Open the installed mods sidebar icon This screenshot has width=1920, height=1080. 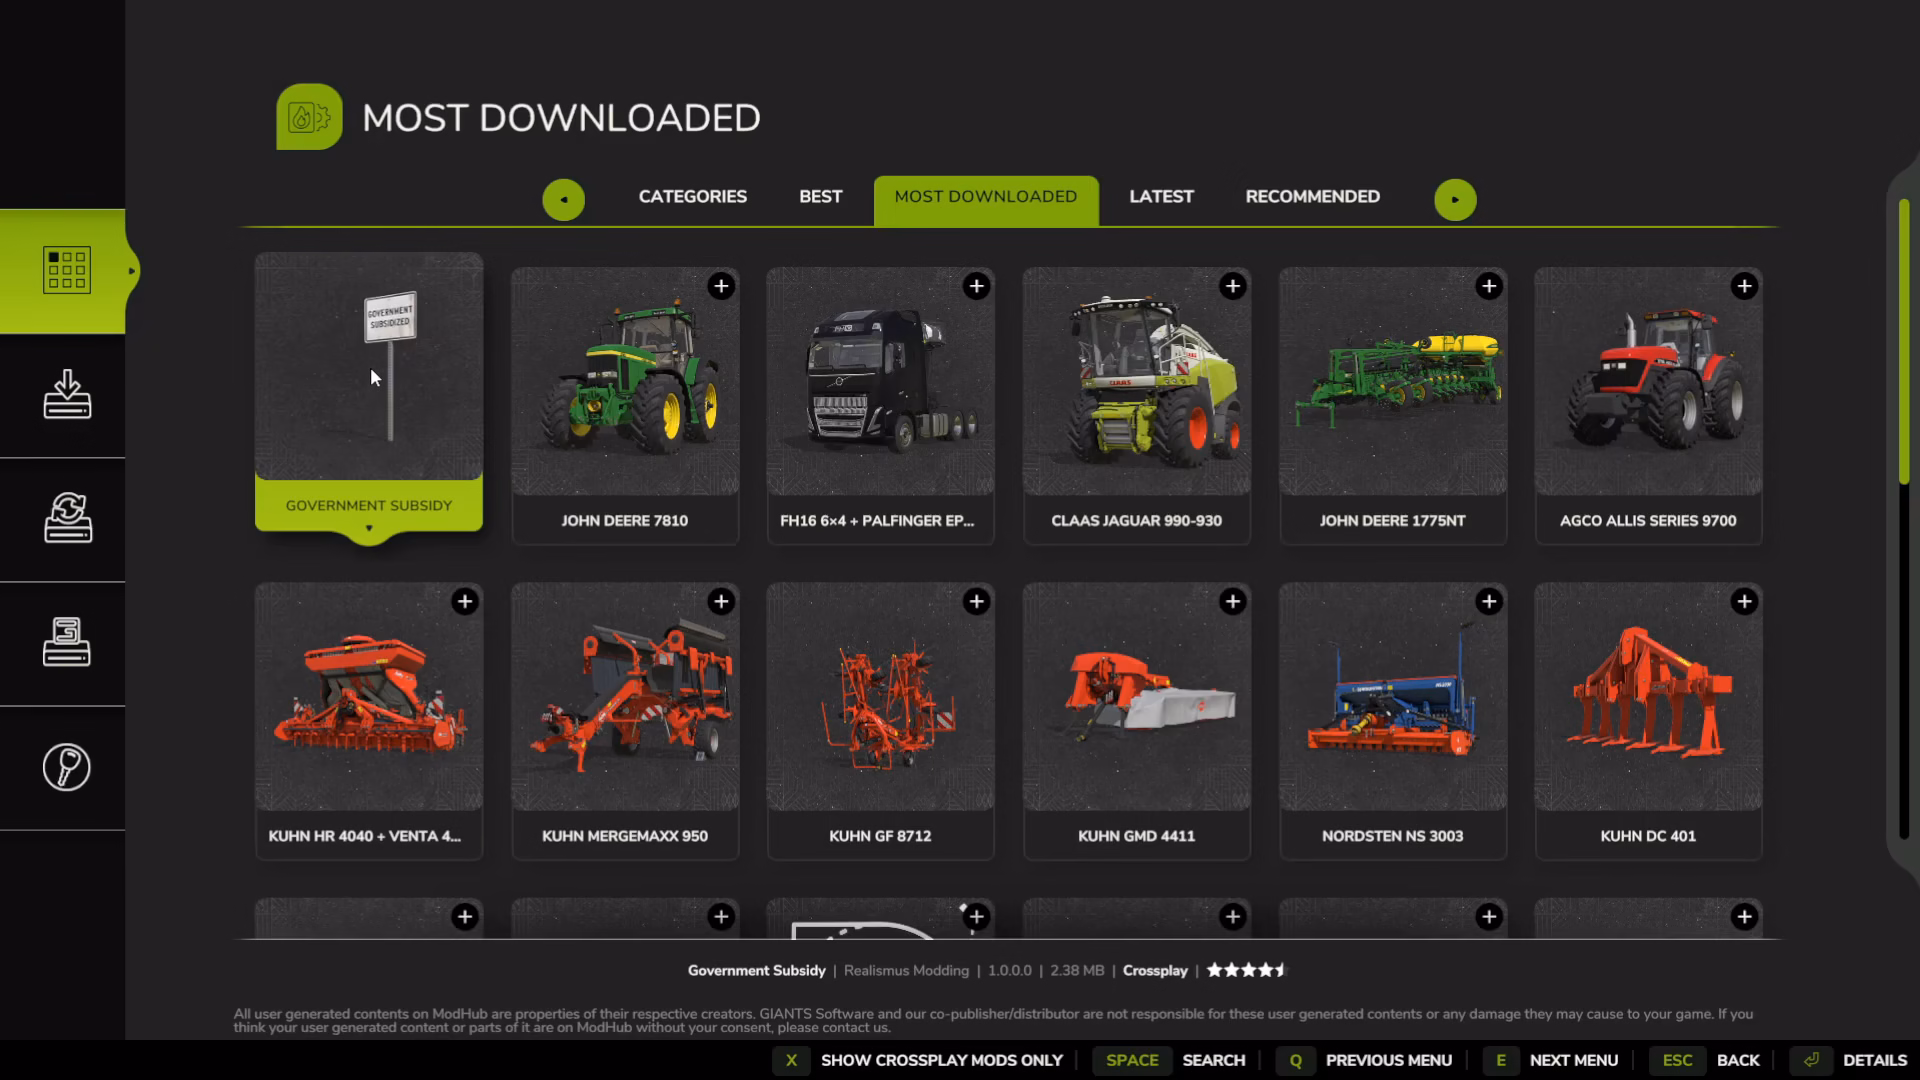coord(67,642)
